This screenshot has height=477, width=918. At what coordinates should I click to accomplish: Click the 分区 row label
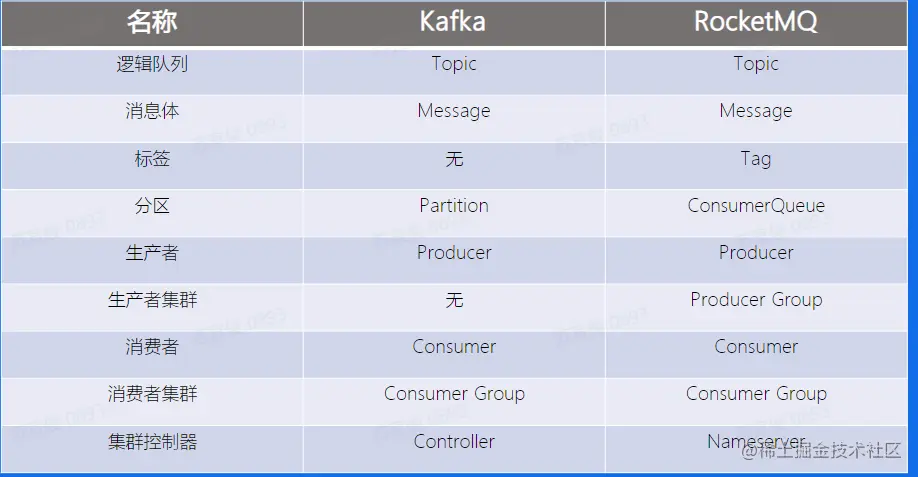[152, 205]
